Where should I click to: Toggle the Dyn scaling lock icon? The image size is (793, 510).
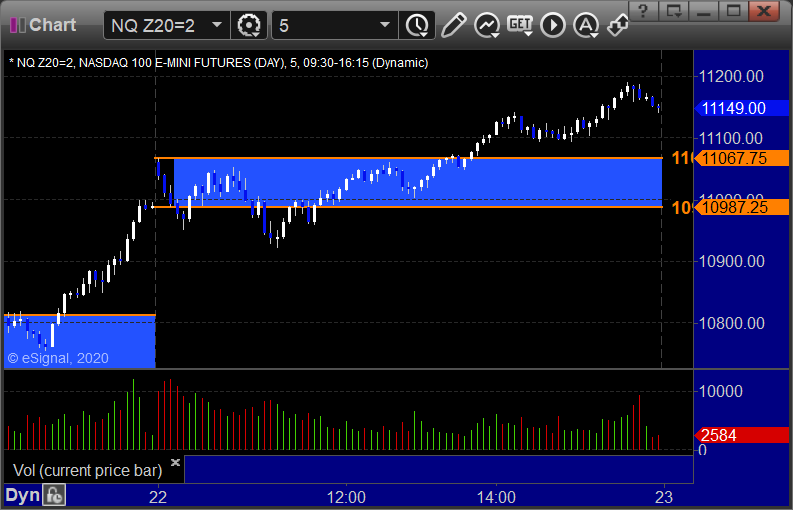coord(54,495)
